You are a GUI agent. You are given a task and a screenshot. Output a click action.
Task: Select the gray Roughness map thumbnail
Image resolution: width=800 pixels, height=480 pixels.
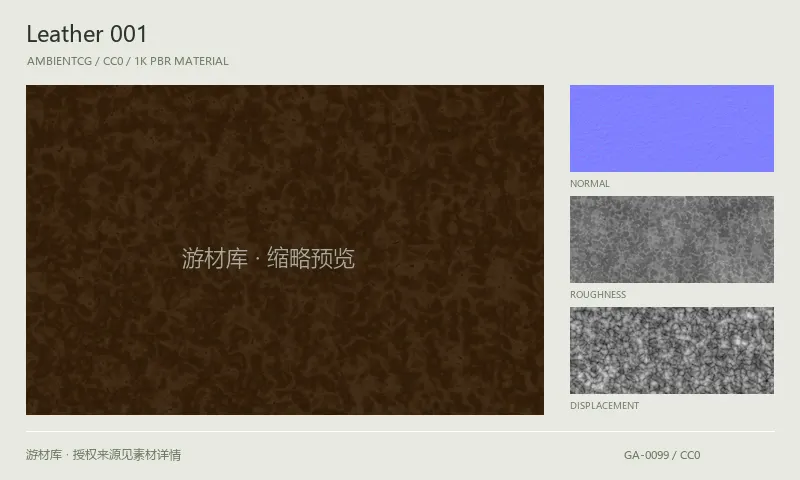pos(671,239)
